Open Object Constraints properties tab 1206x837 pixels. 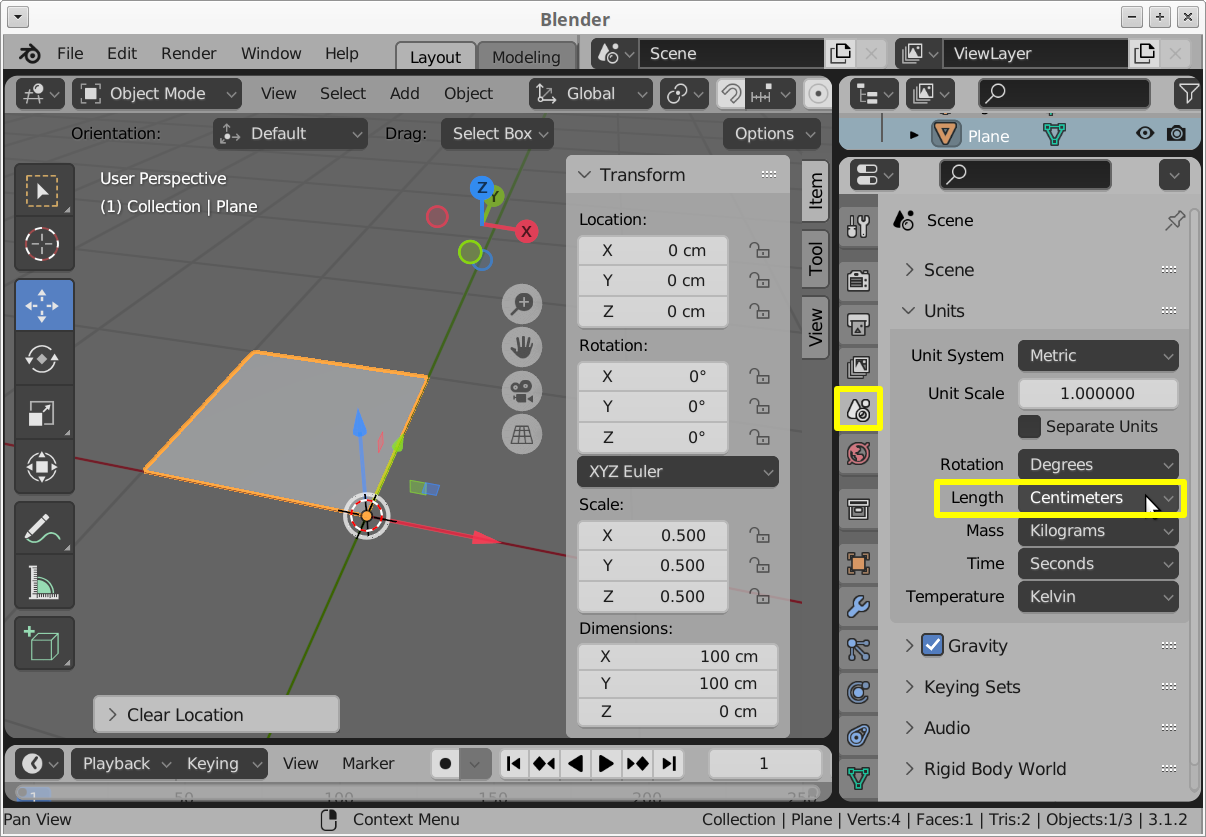[858, 735]
